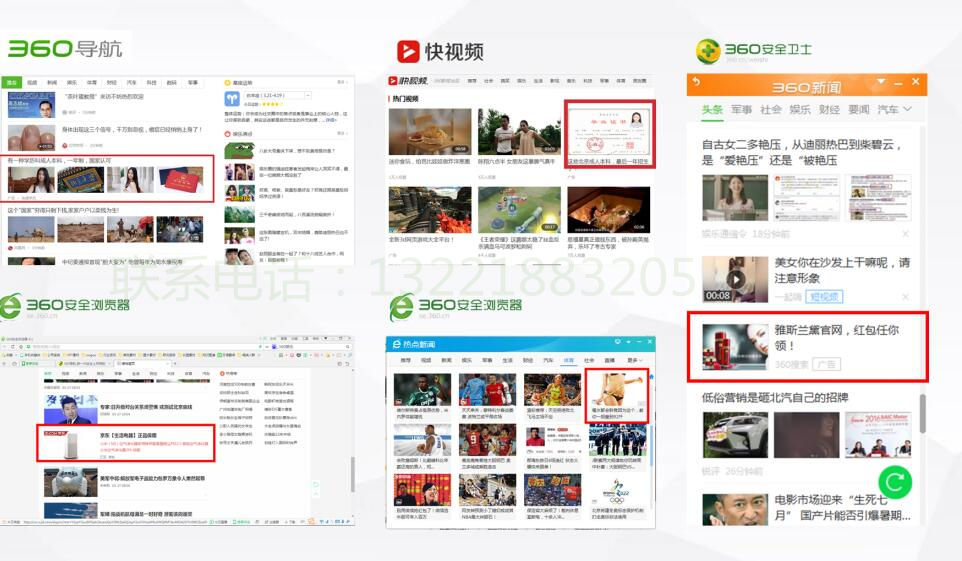
Task: Go to the 娱乐 tab in 360新闻
Action: click(x=799, y=109)
